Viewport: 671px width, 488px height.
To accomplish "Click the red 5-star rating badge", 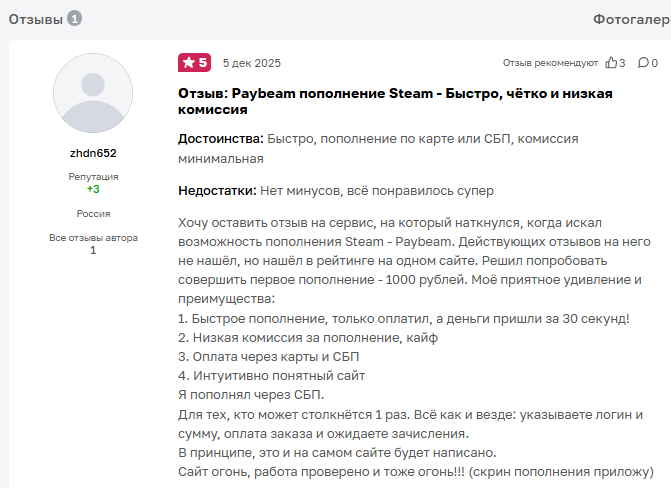I will [x=194, y=63].
